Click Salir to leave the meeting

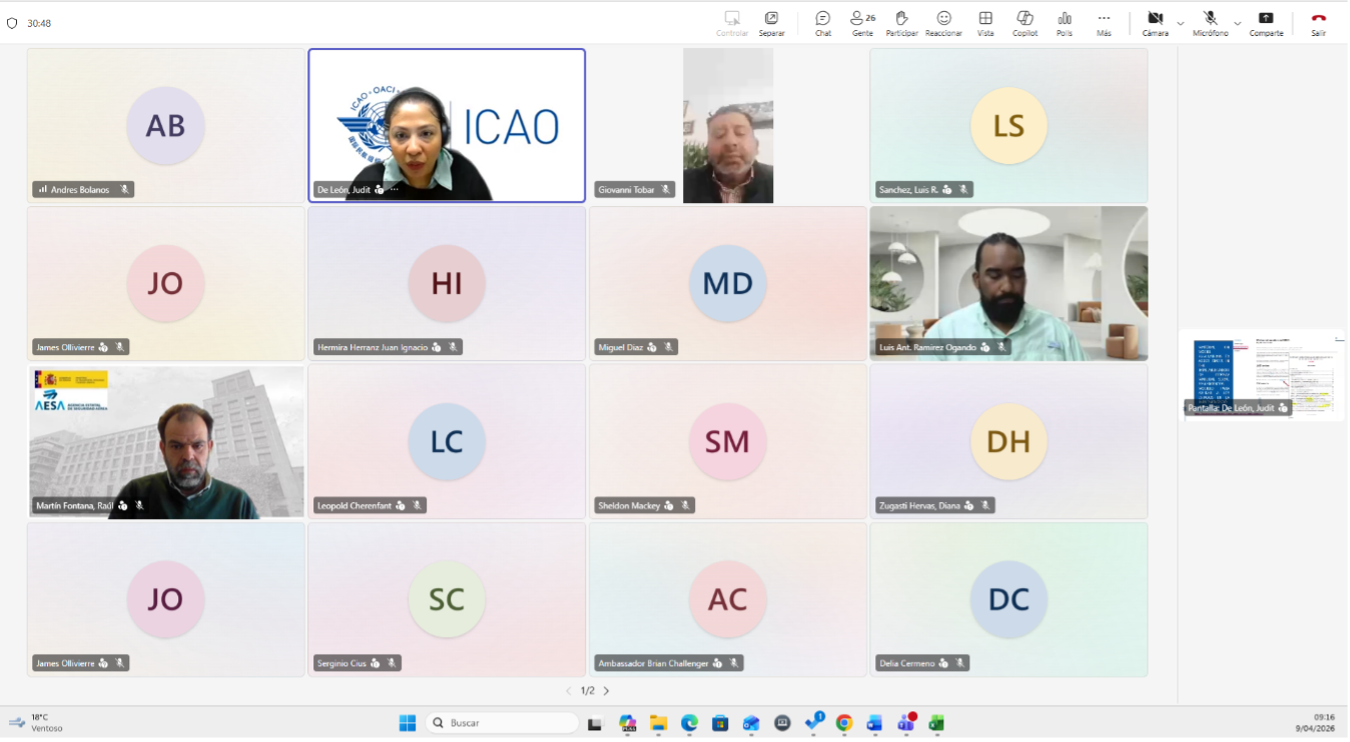click(x=1318, y=22)
